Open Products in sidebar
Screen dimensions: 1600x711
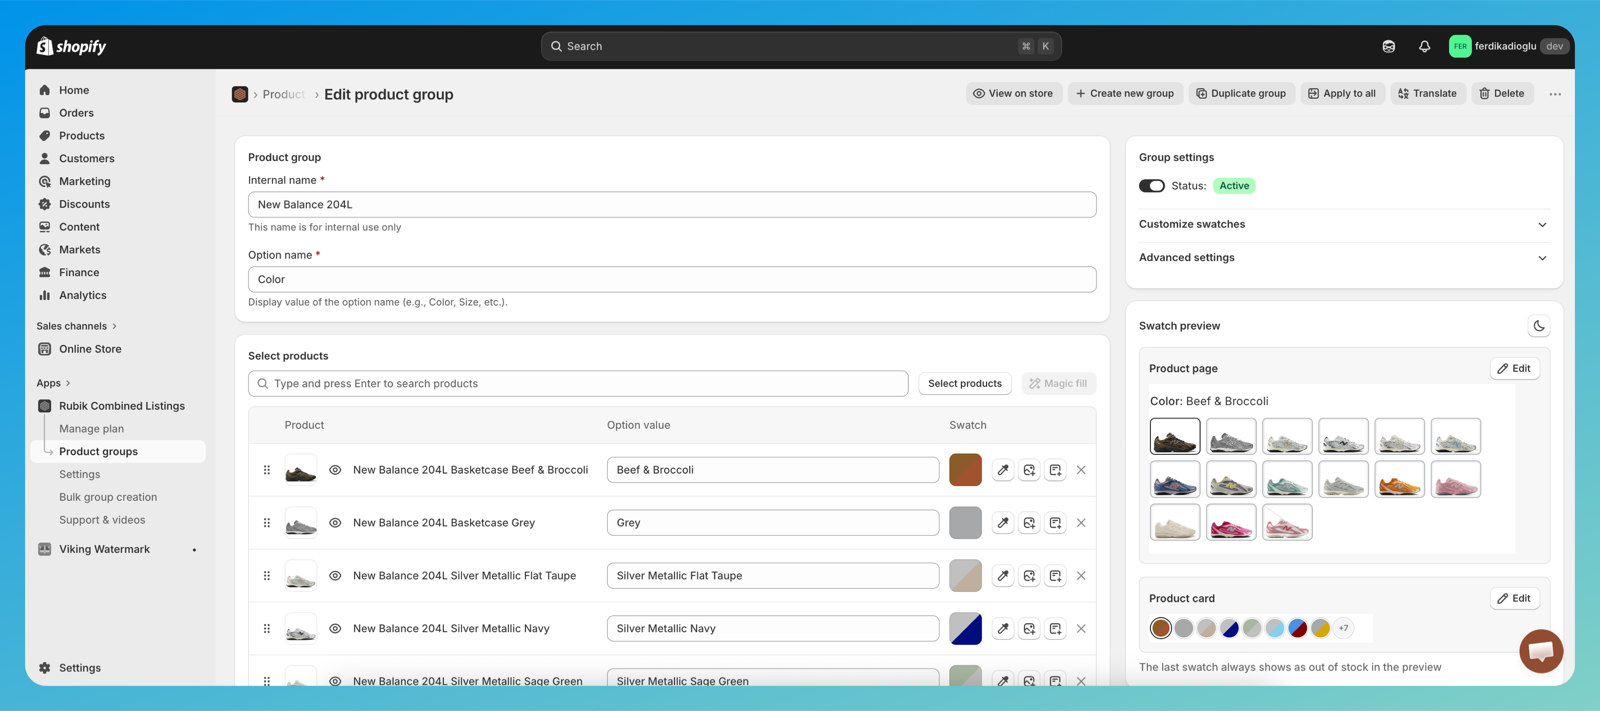click(x=82, y=136)
